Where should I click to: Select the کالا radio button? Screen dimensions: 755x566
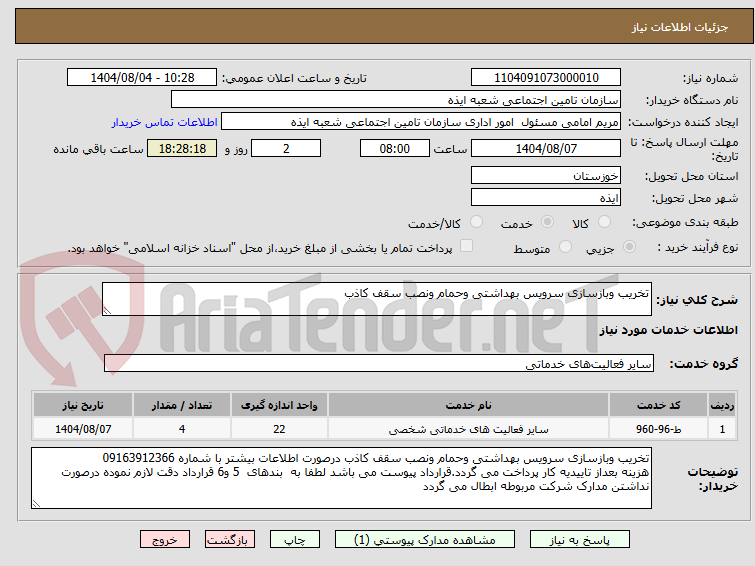pyautogui.click(x=604, y=222)
